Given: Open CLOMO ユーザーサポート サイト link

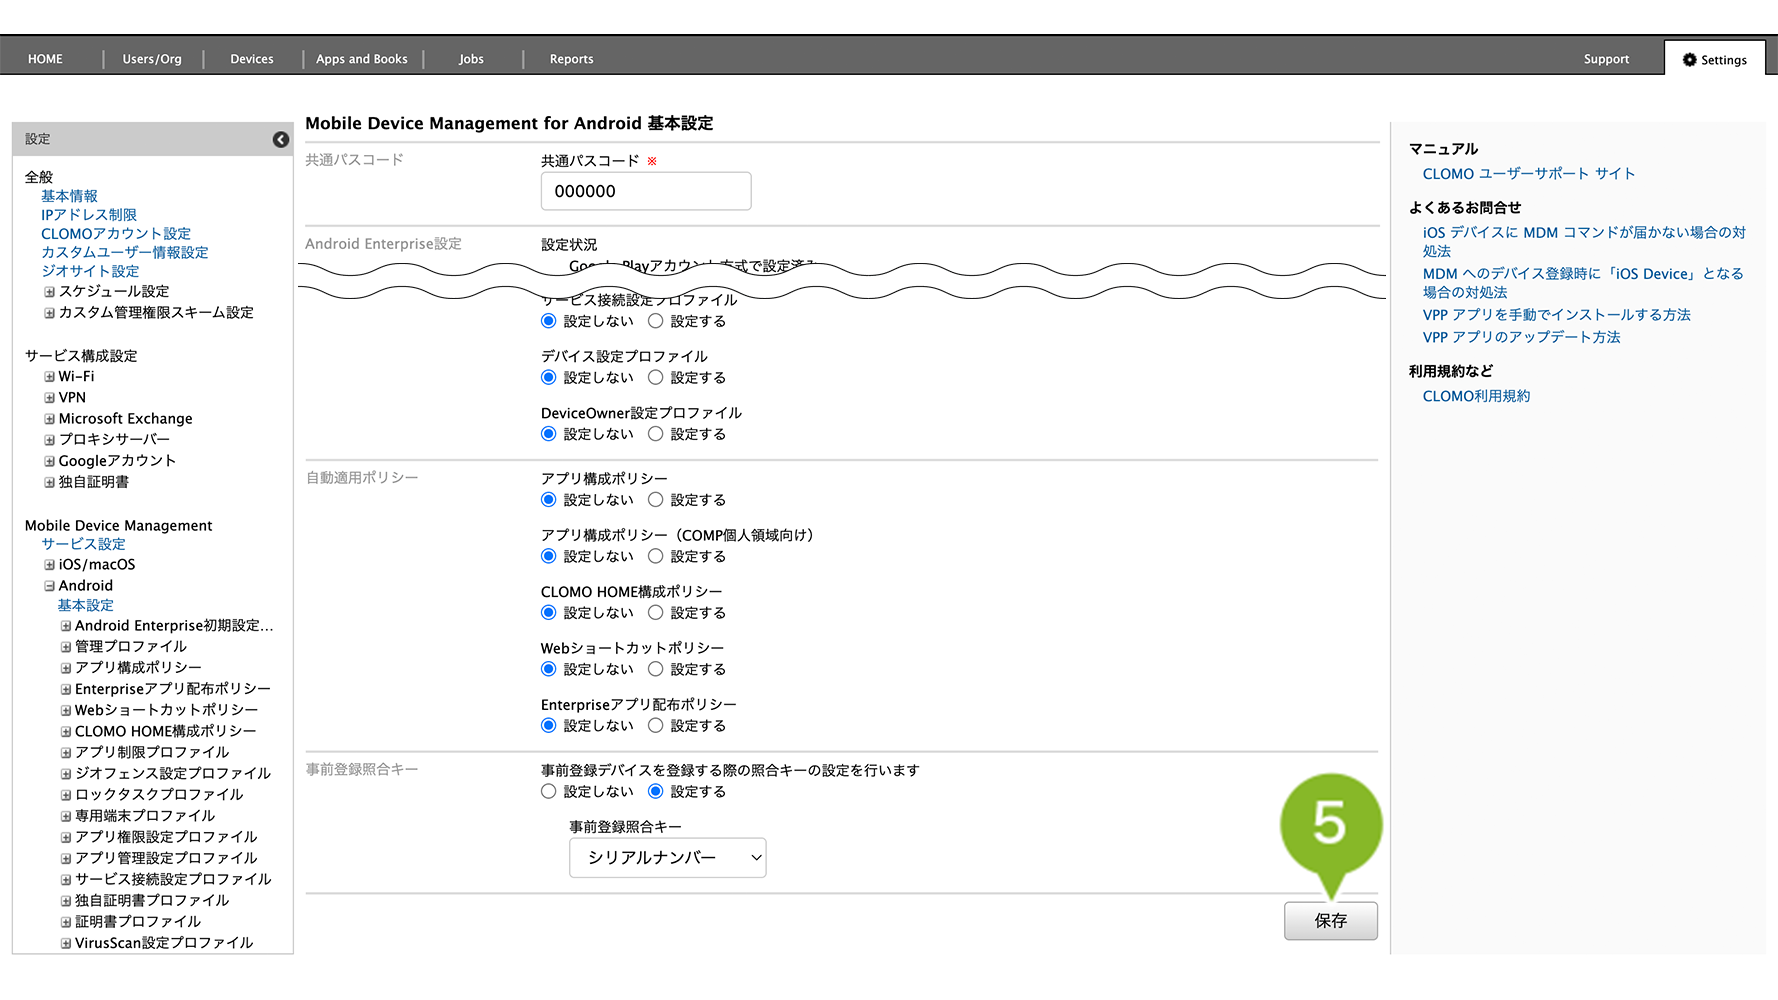Looking at the screenshot, I should tap(1528, 174).
